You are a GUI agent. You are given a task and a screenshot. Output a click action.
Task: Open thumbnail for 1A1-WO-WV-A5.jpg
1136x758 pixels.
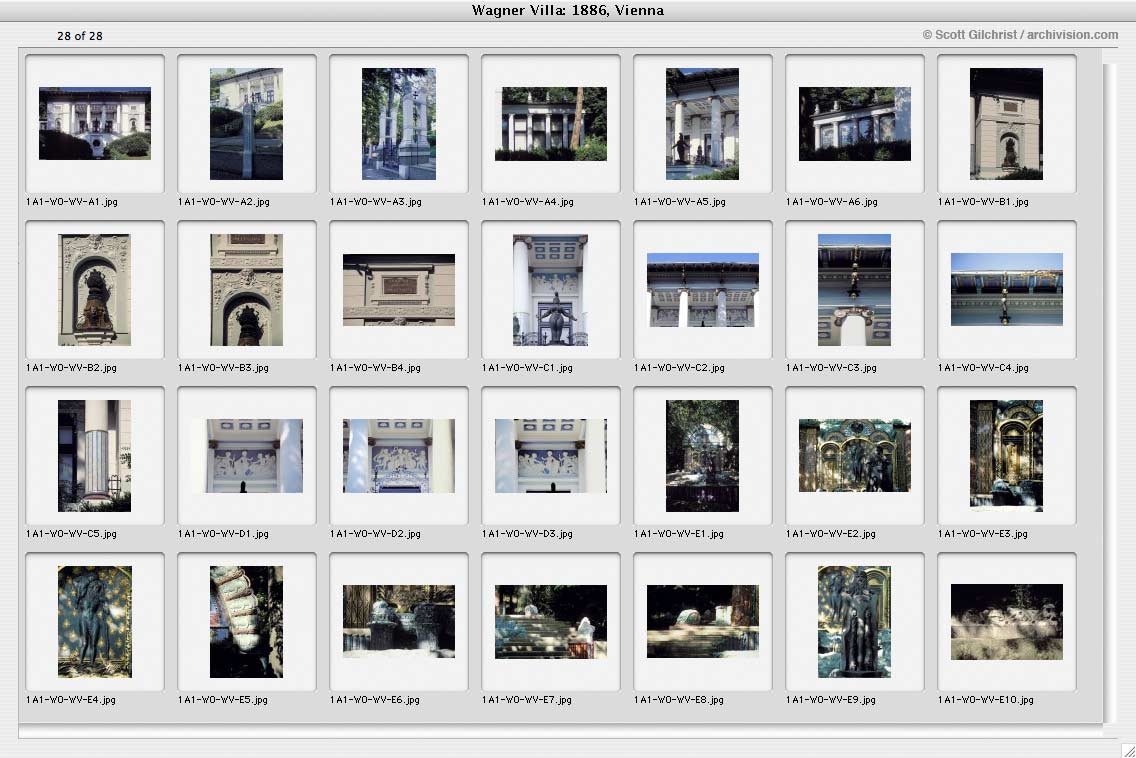[702, 123]
